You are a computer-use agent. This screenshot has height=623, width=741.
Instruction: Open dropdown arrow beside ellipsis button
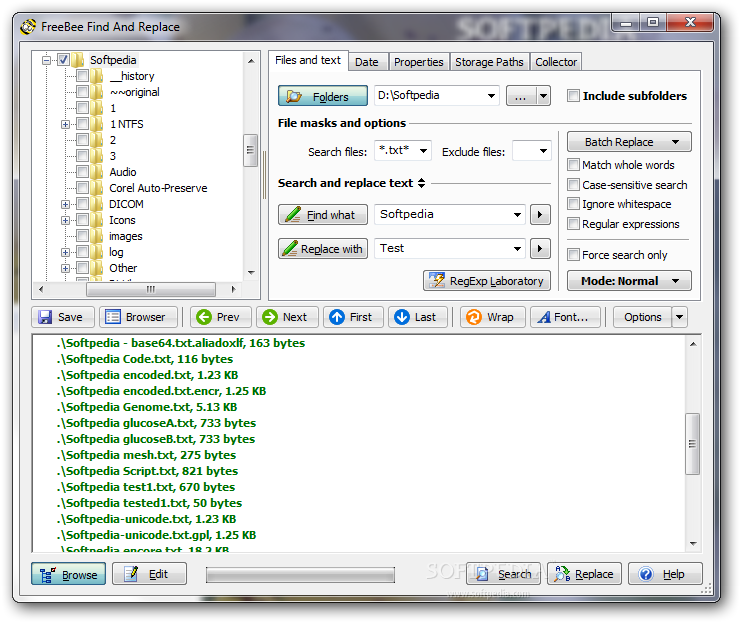coord(543,96)
